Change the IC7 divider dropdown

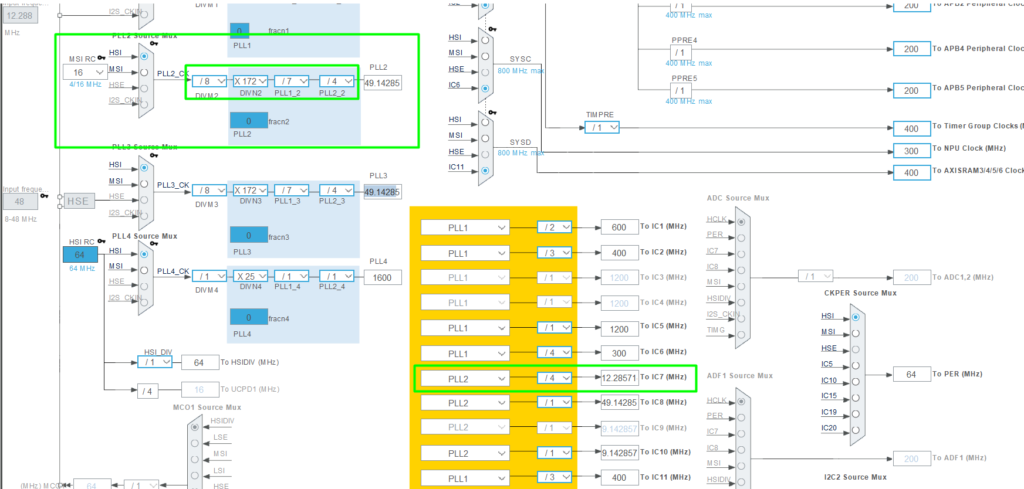click(x=553, y=378)
